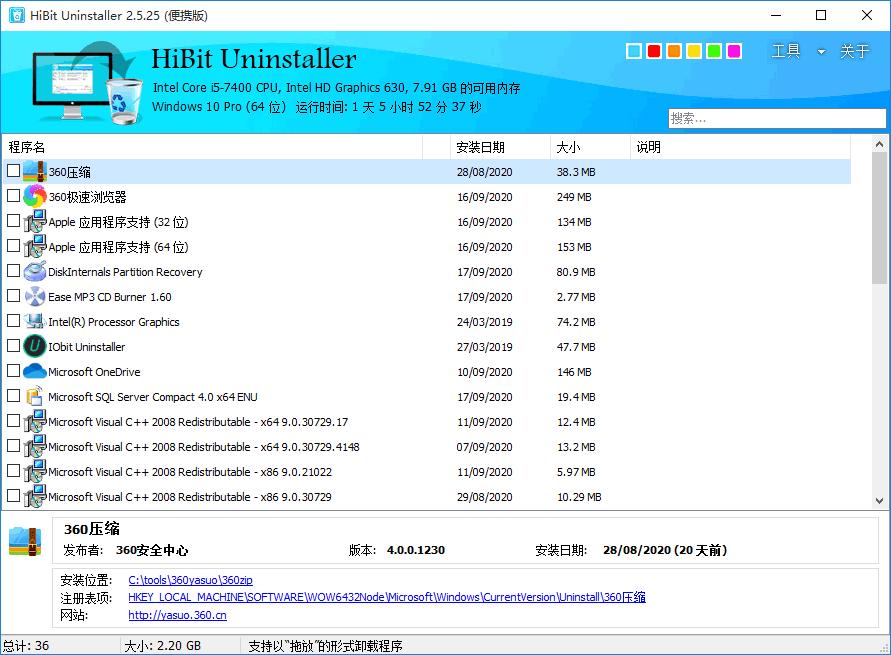Open the 工具 dropdown arrow
The image size is (891, 655).
point(821,52)
